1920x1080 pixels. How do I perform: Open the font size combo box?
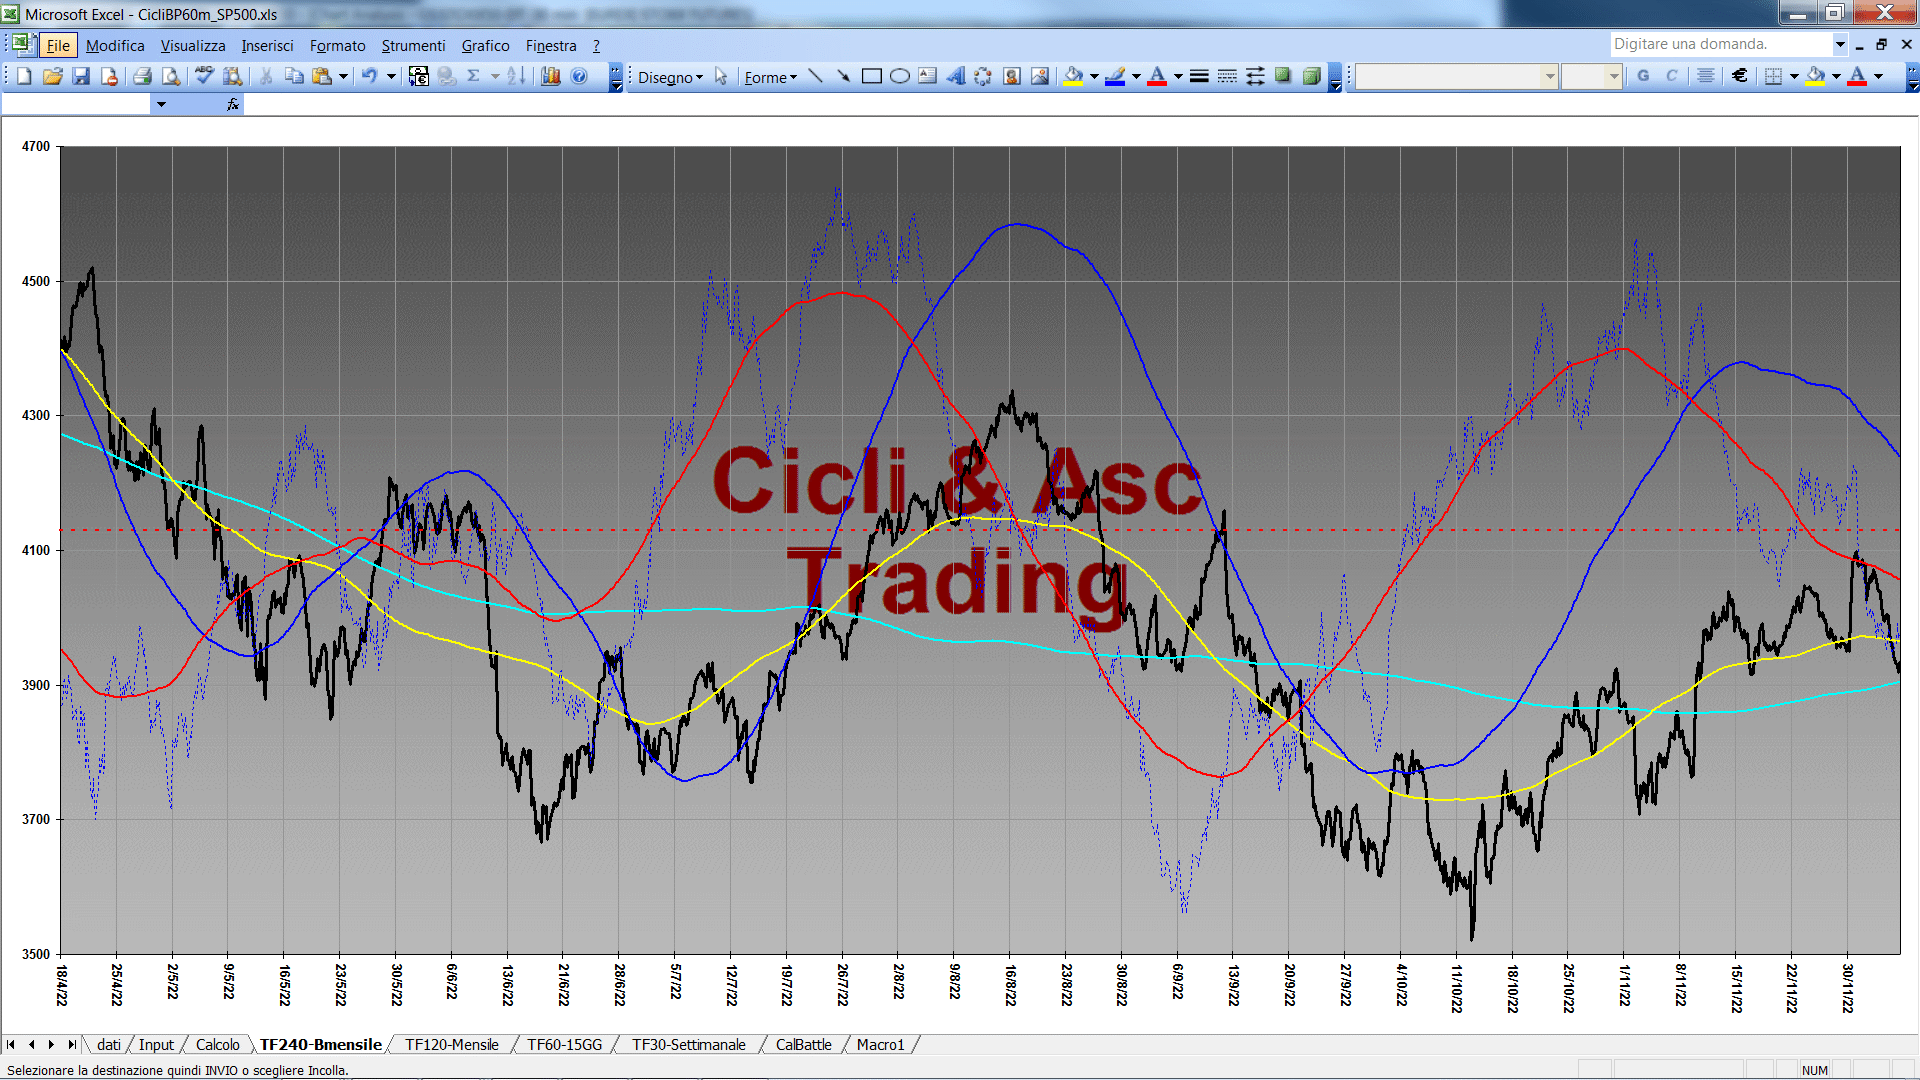[1591, 76]
